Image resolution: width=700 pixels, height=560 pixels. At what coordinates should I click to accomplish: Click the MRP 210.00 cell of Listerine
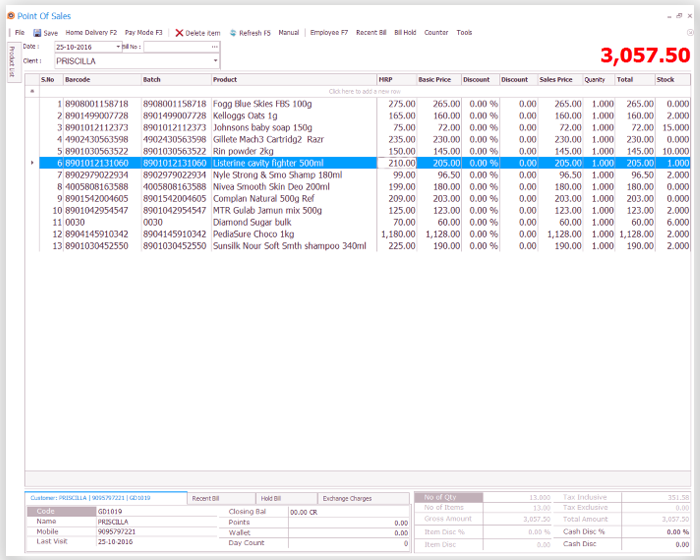[x=397, y=163]
